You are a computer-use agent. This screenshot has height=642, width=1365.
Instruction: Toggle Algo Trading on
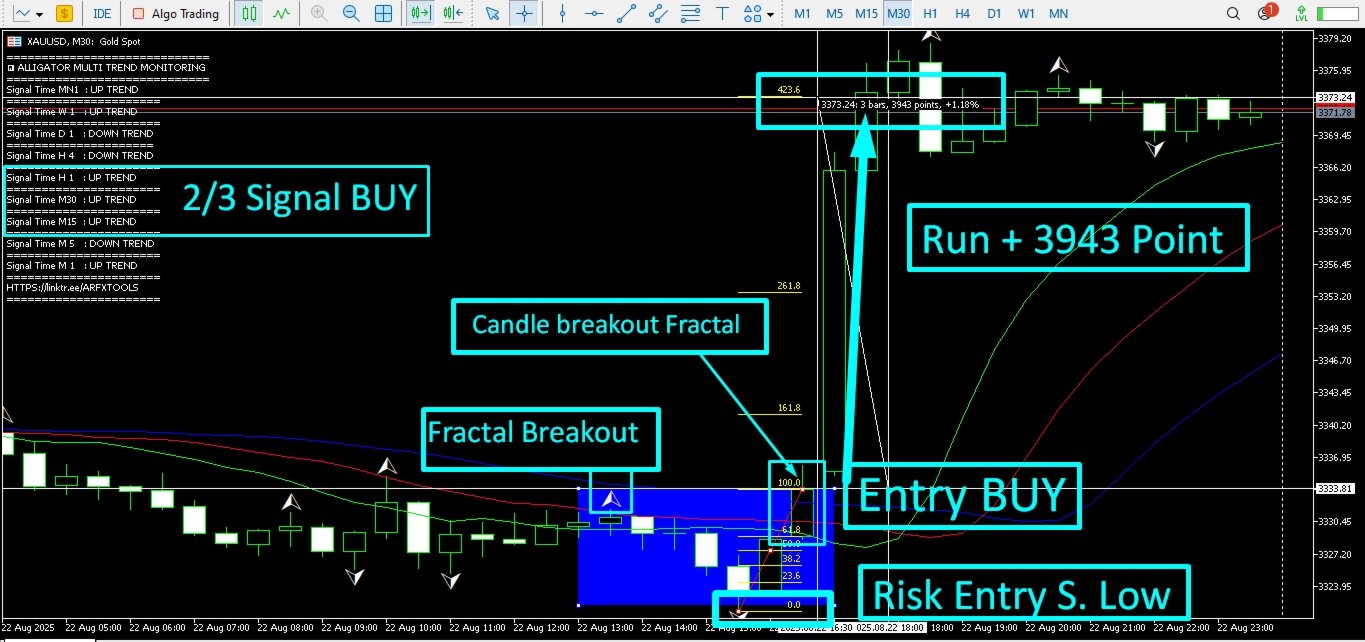point(176,14)
